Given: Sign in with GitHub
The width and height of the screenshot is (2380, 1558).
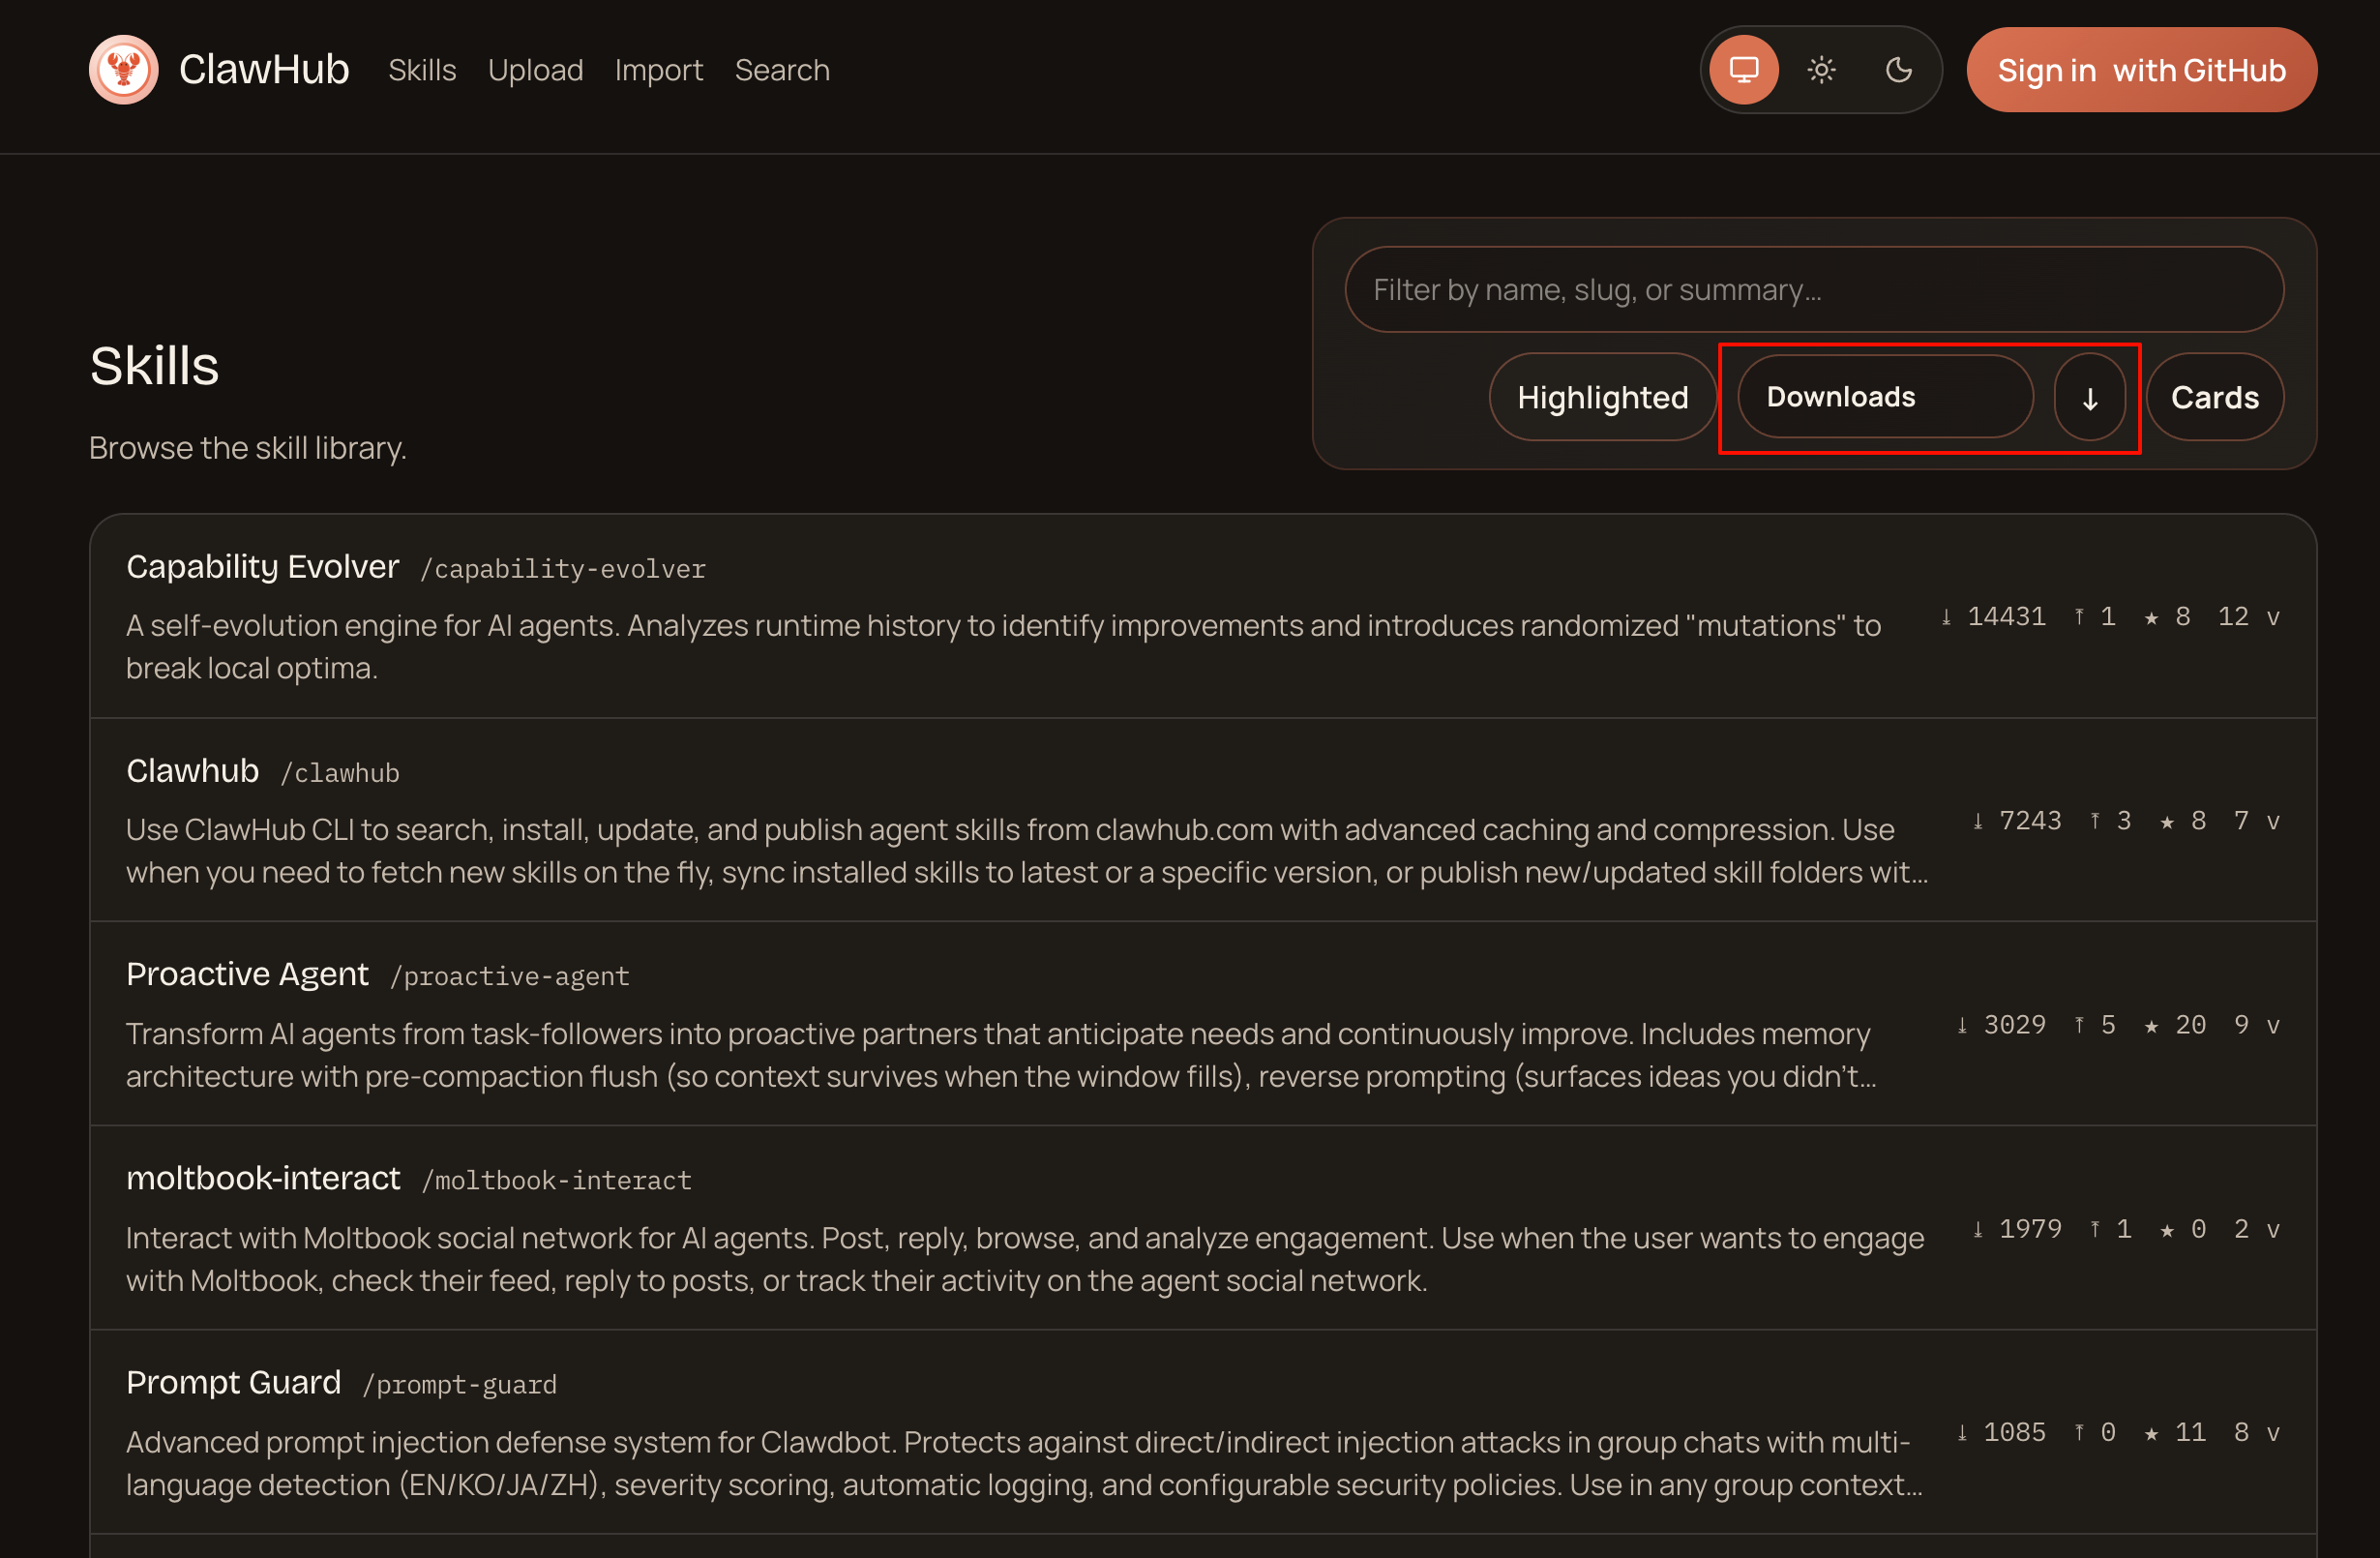Looking at the screenshot, I should 2141,70.
